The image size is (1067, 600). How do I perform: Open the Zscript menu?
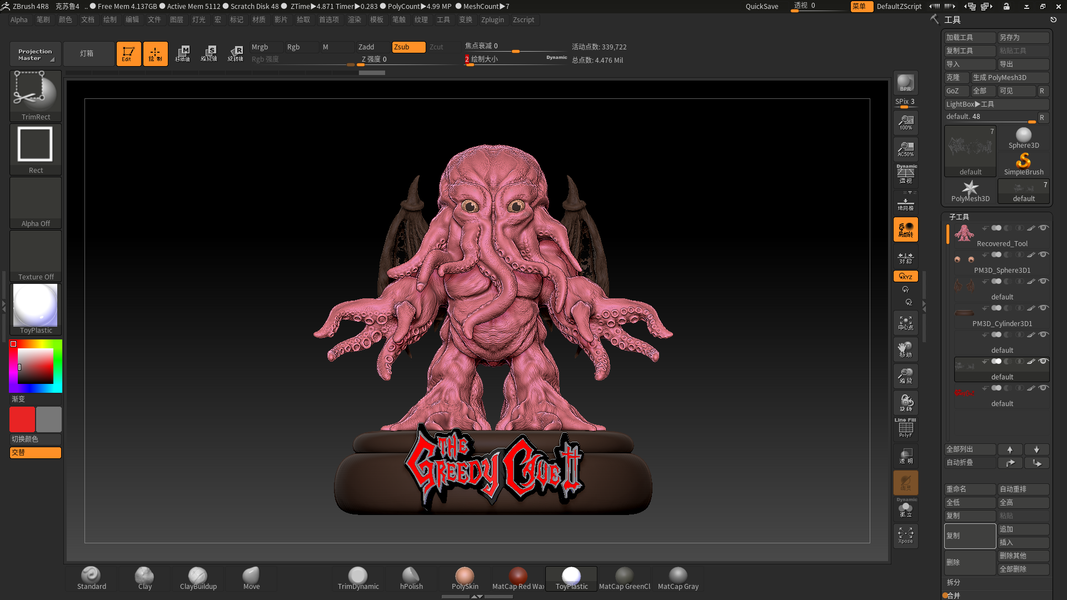(523, 20)
